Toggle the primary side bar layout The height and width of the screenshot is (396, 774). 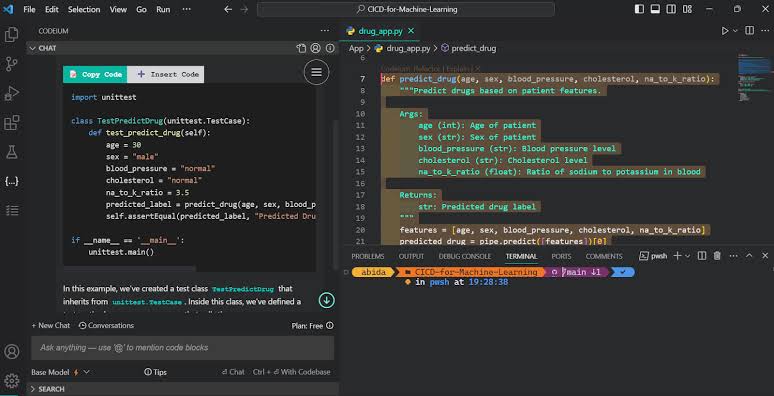(639, 9)
